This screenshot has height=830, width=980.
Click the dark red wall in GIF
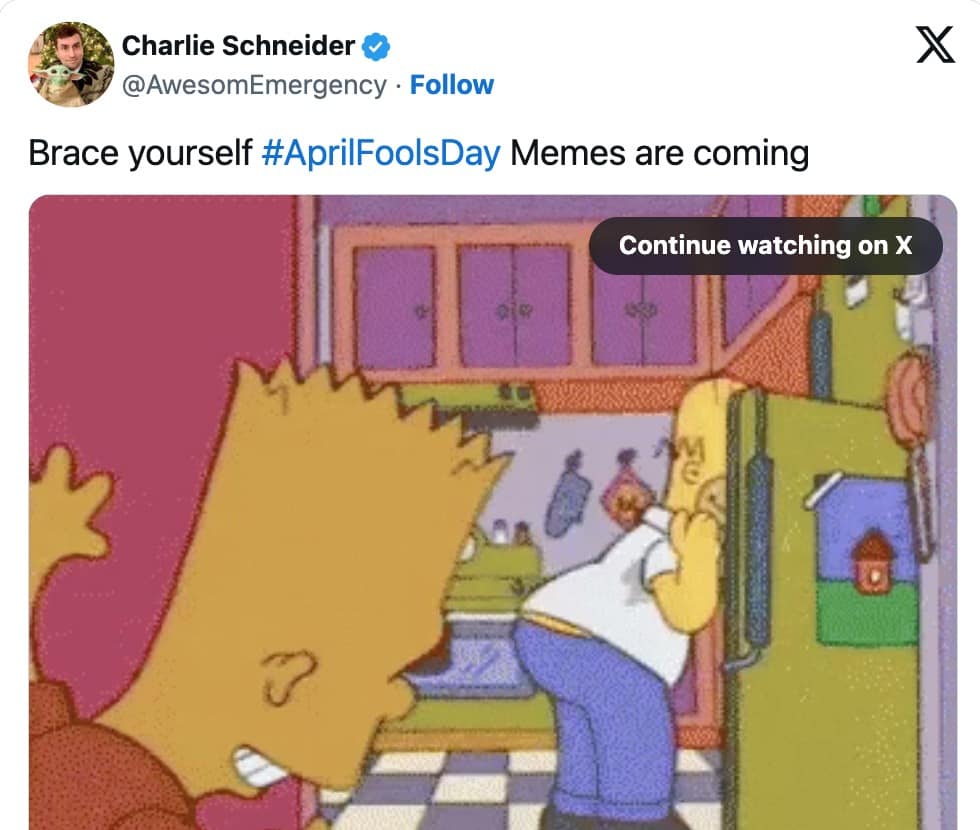coord(156,300)
